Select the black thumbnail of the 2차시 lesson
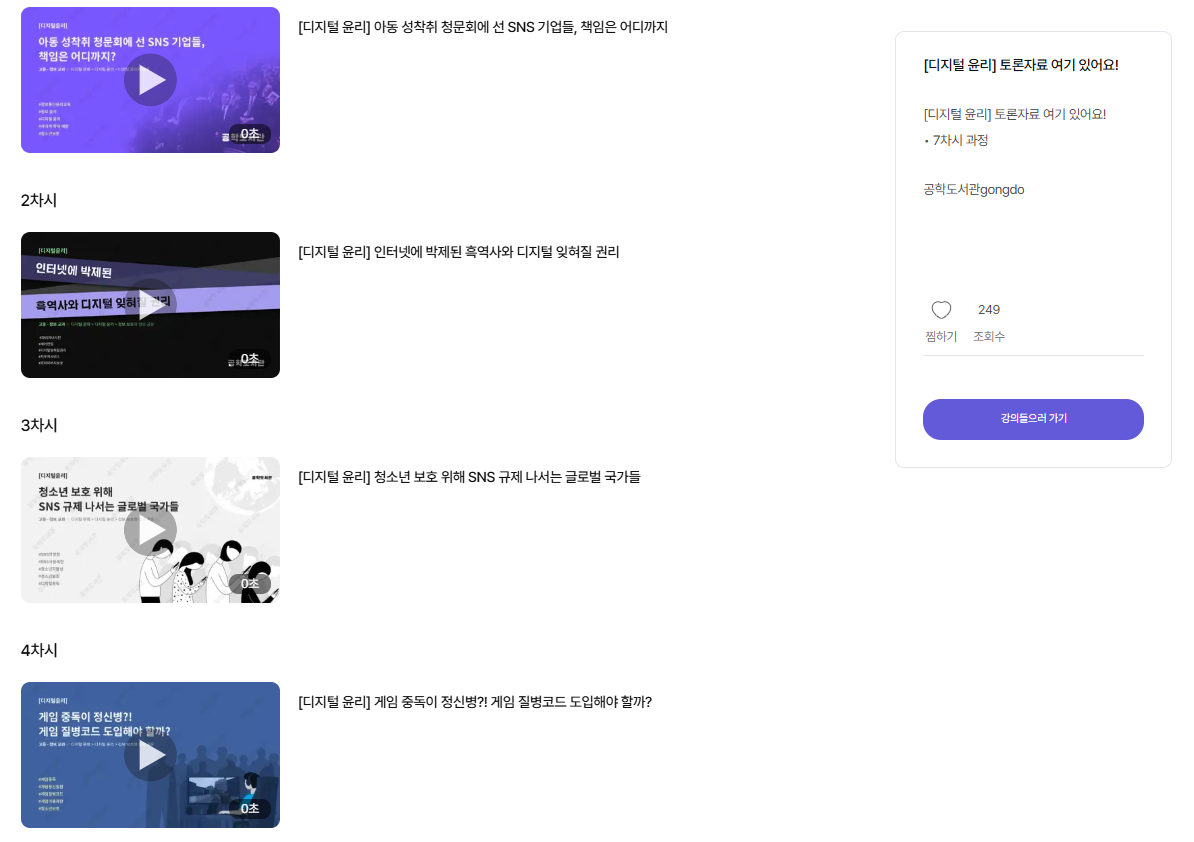1194x842 pixels. tap(150, 305)
